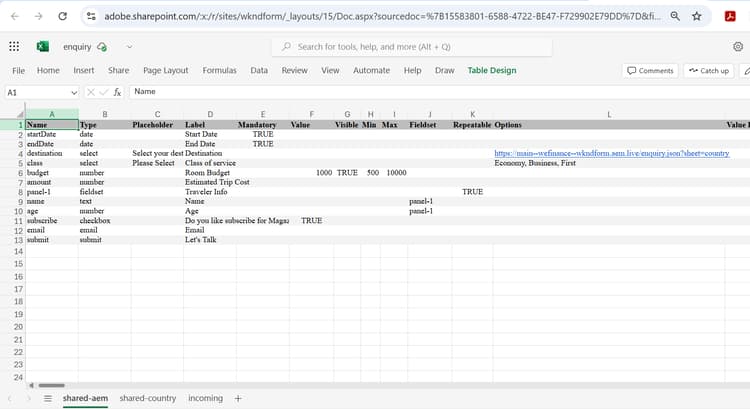Click the insert function fx icon
This screenshot has width=750, height=409.
[x=117, y=92]
